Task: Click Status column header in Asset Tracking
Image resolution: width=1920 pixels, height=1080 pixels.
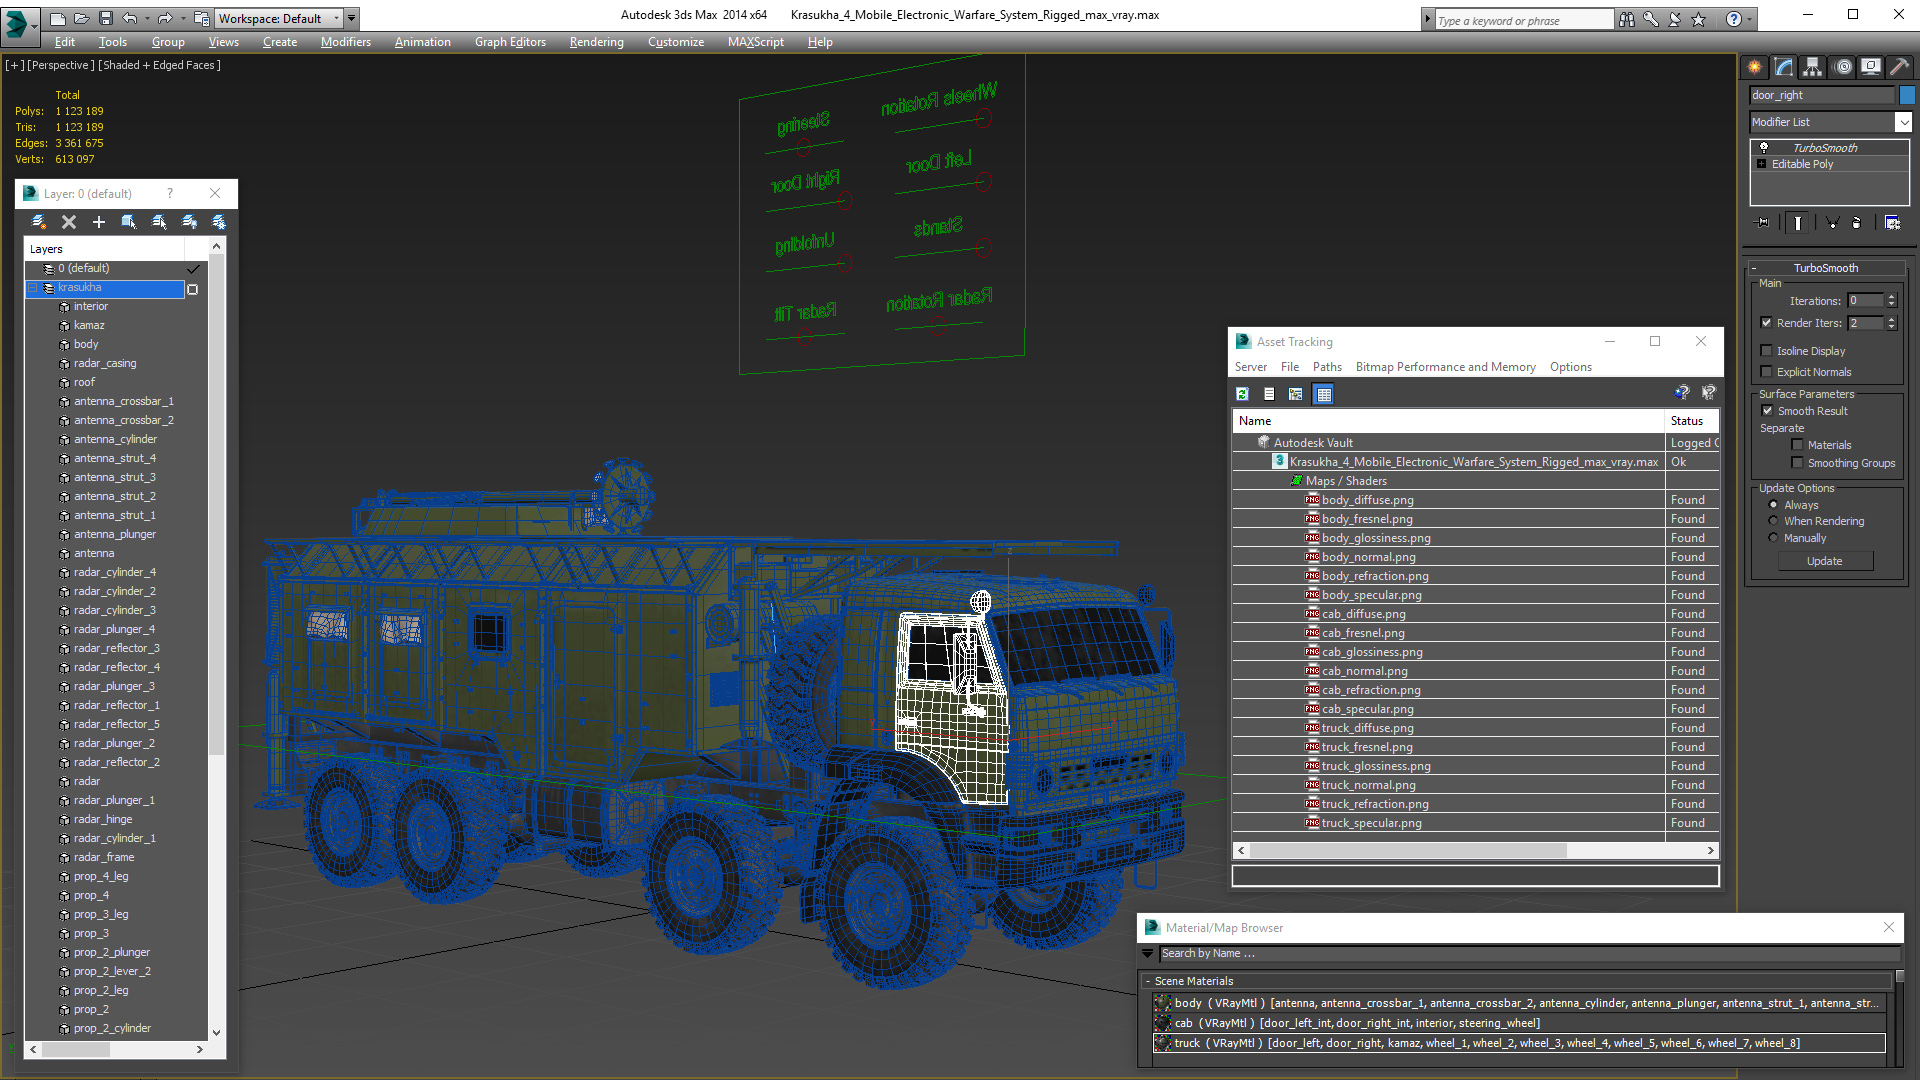Action: point(1692,421)
